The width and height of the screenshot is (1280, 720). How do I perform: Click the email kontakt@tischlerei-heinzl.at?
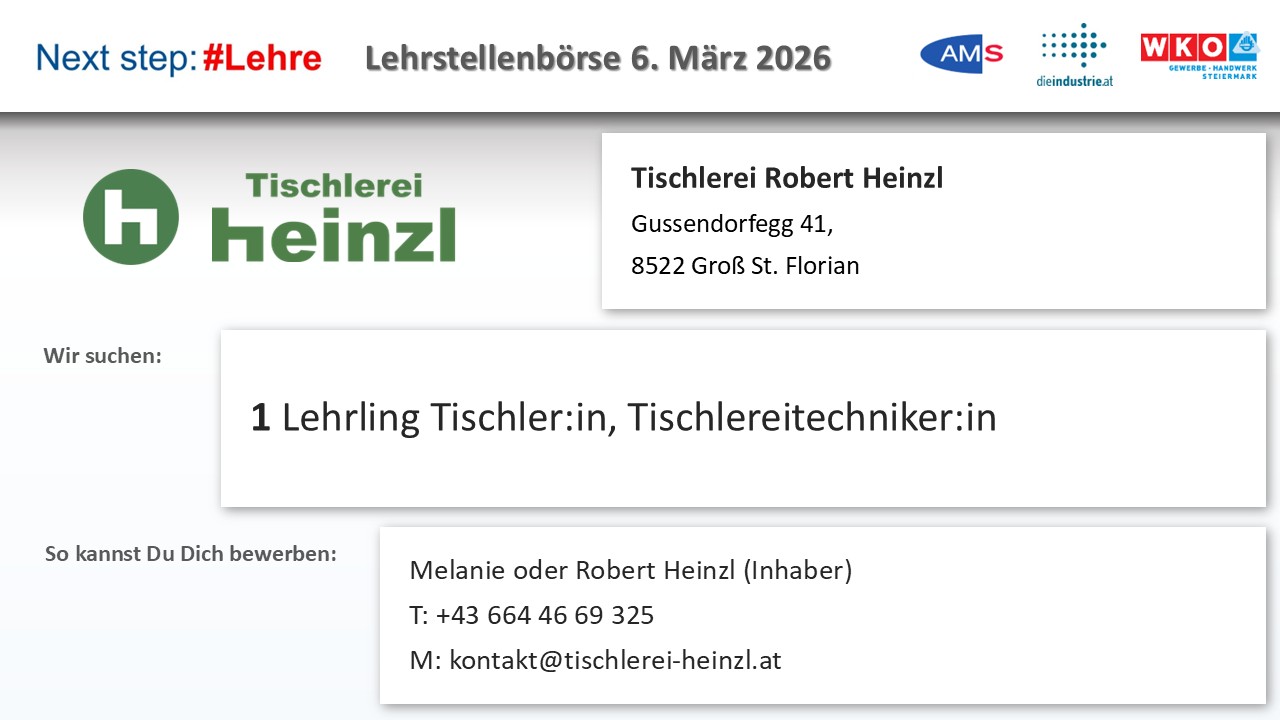pos(615,660)
